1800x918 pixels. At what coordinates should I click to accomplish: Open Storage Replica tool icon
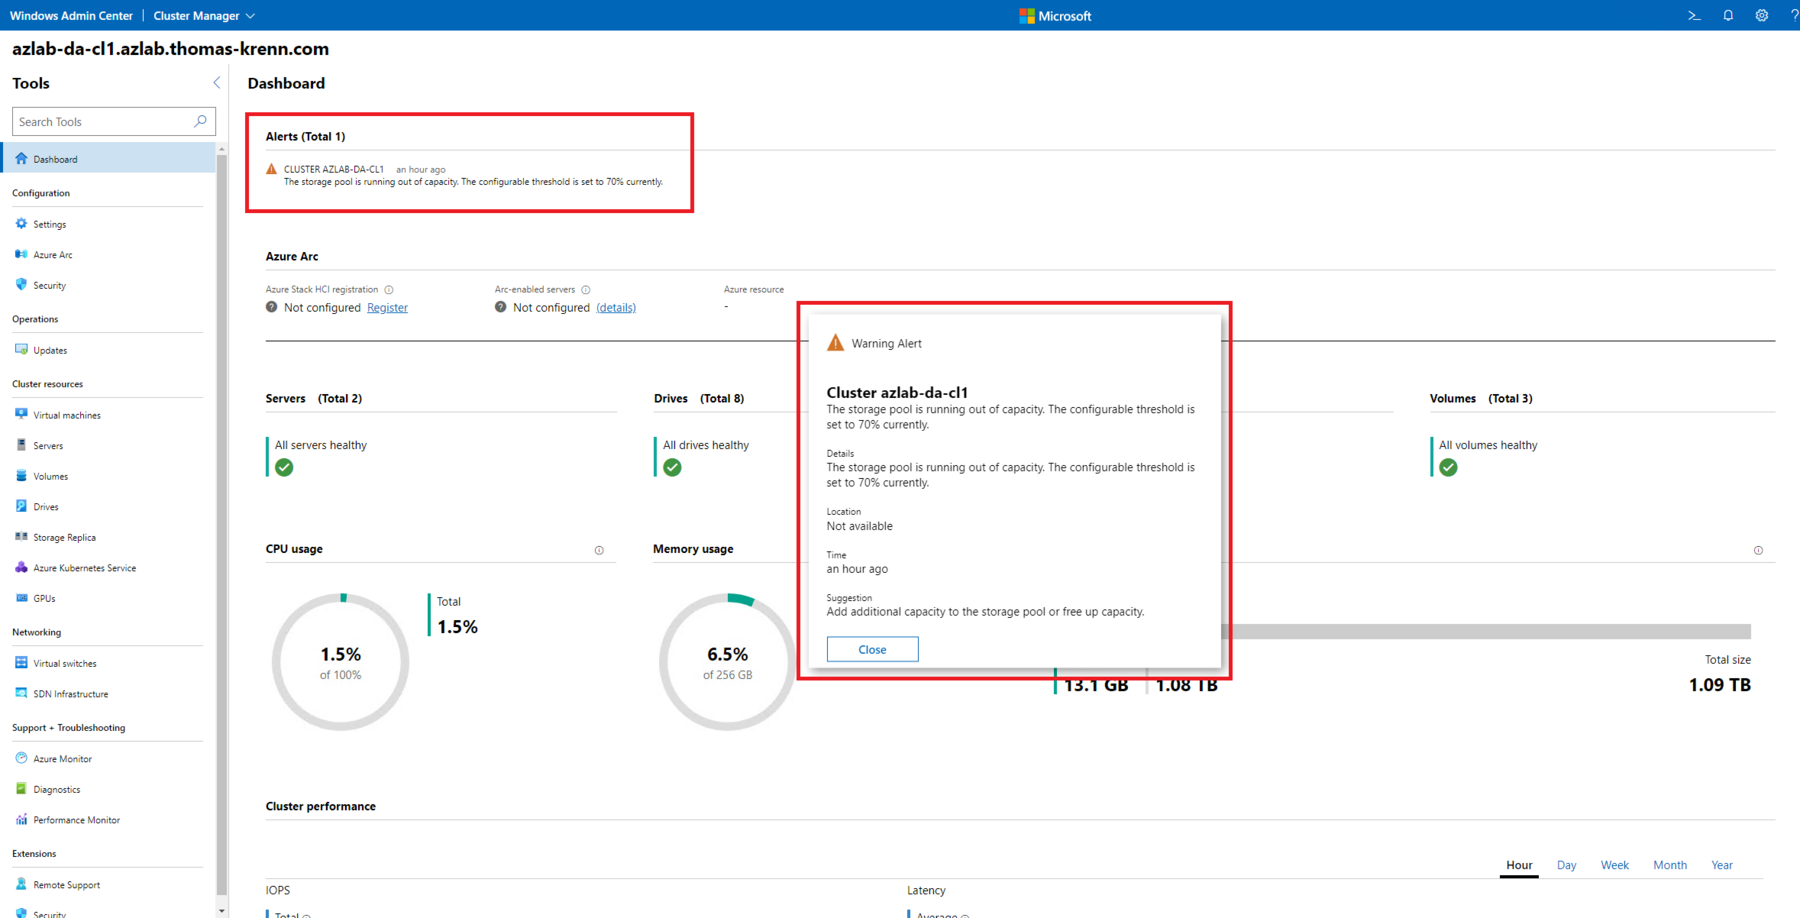[x=21, y=537]
